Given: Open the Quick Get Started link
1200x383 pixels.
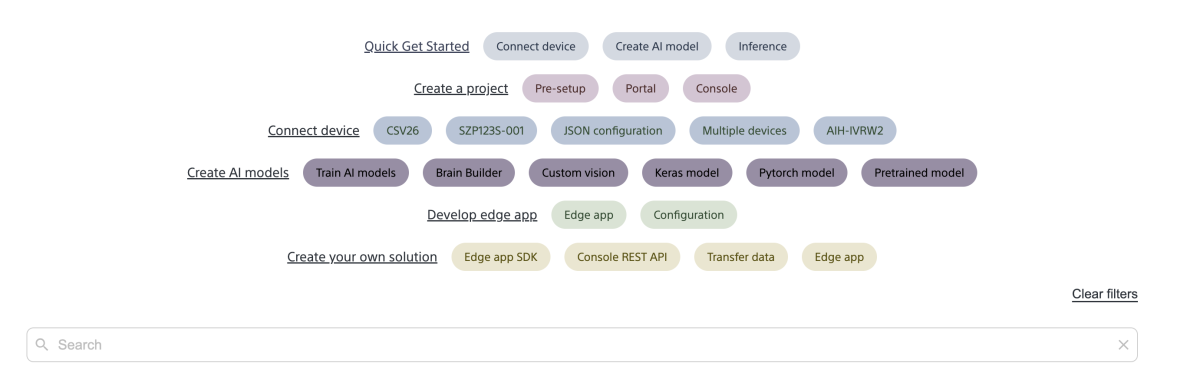Looking at the screenshot, I should tap(417, 47).
